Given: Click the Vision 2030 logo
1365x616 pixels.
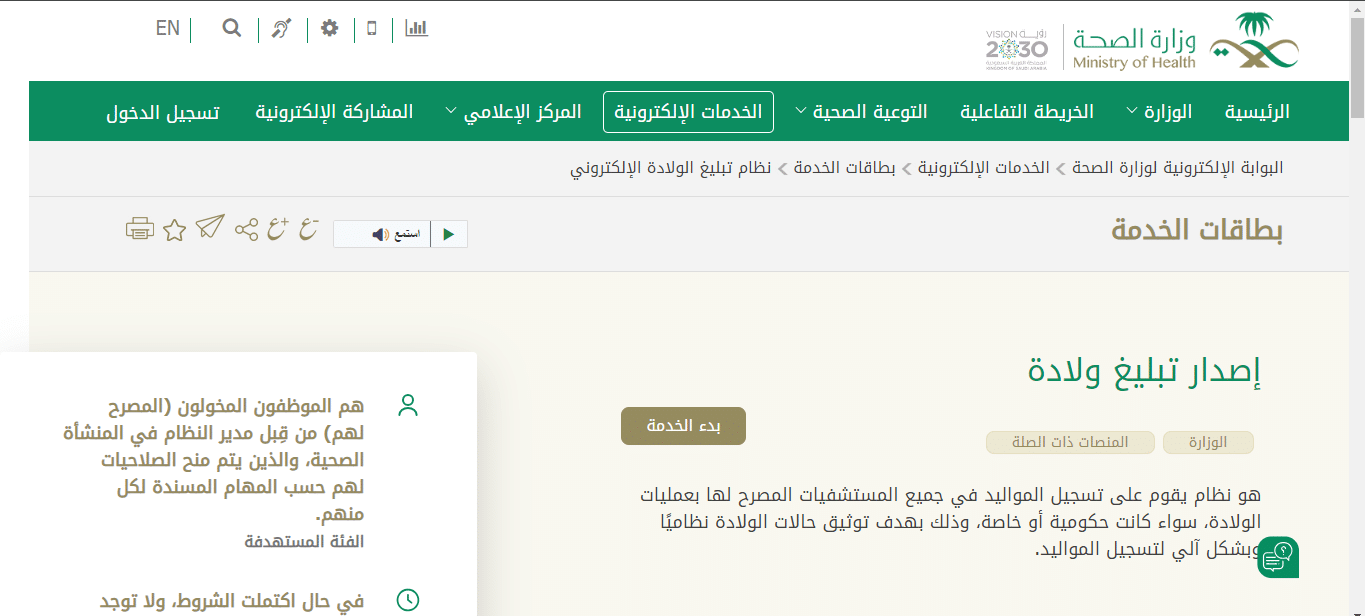Looking at the screenshot, I should click(x=1017, y=49).
